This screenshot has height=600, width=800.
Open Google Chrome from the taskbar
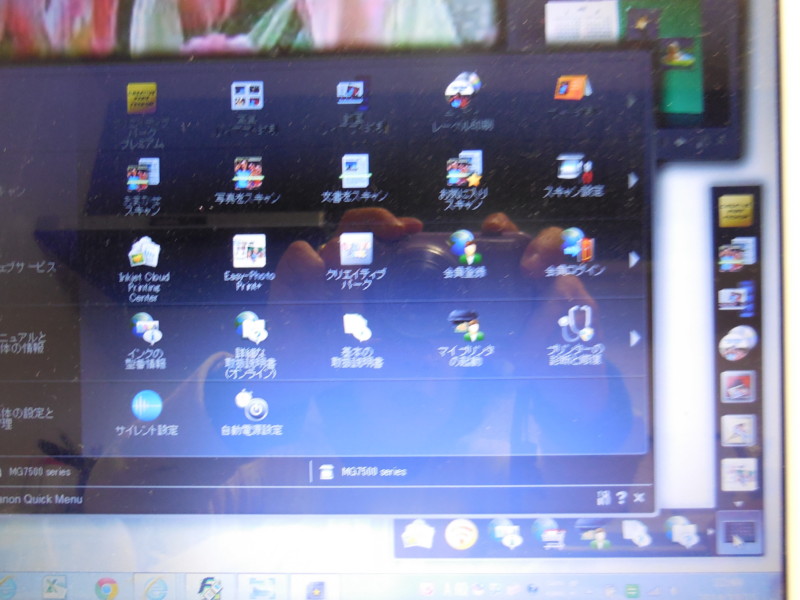point(107,588)
